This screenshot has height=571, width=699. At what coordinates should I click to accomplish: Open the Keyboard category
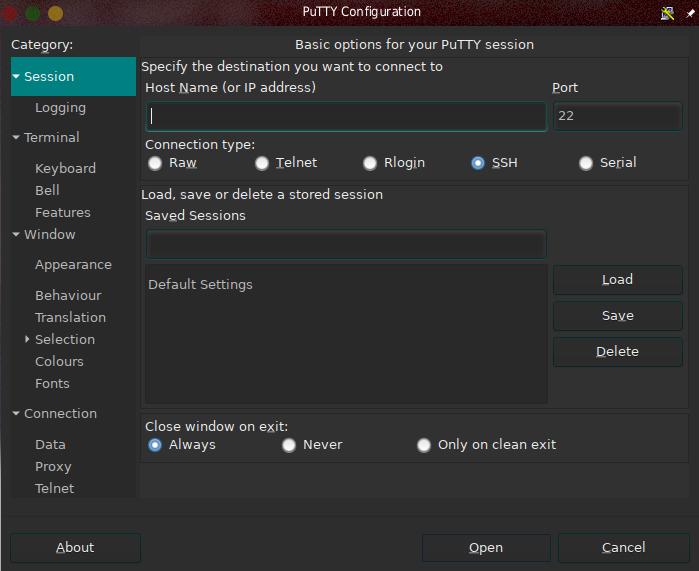[x=66, y=168]
